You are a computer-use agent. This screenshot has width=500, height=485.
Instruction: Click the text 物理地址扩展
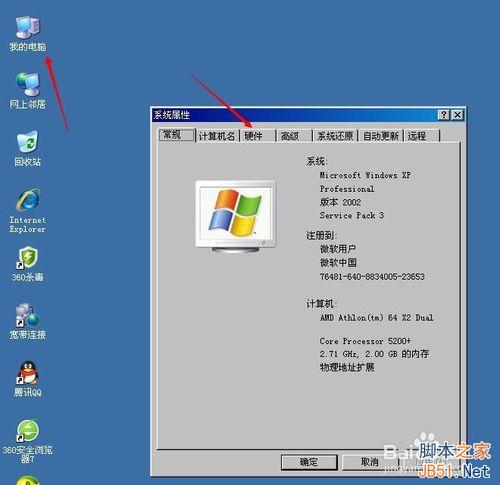pos(347,367)
